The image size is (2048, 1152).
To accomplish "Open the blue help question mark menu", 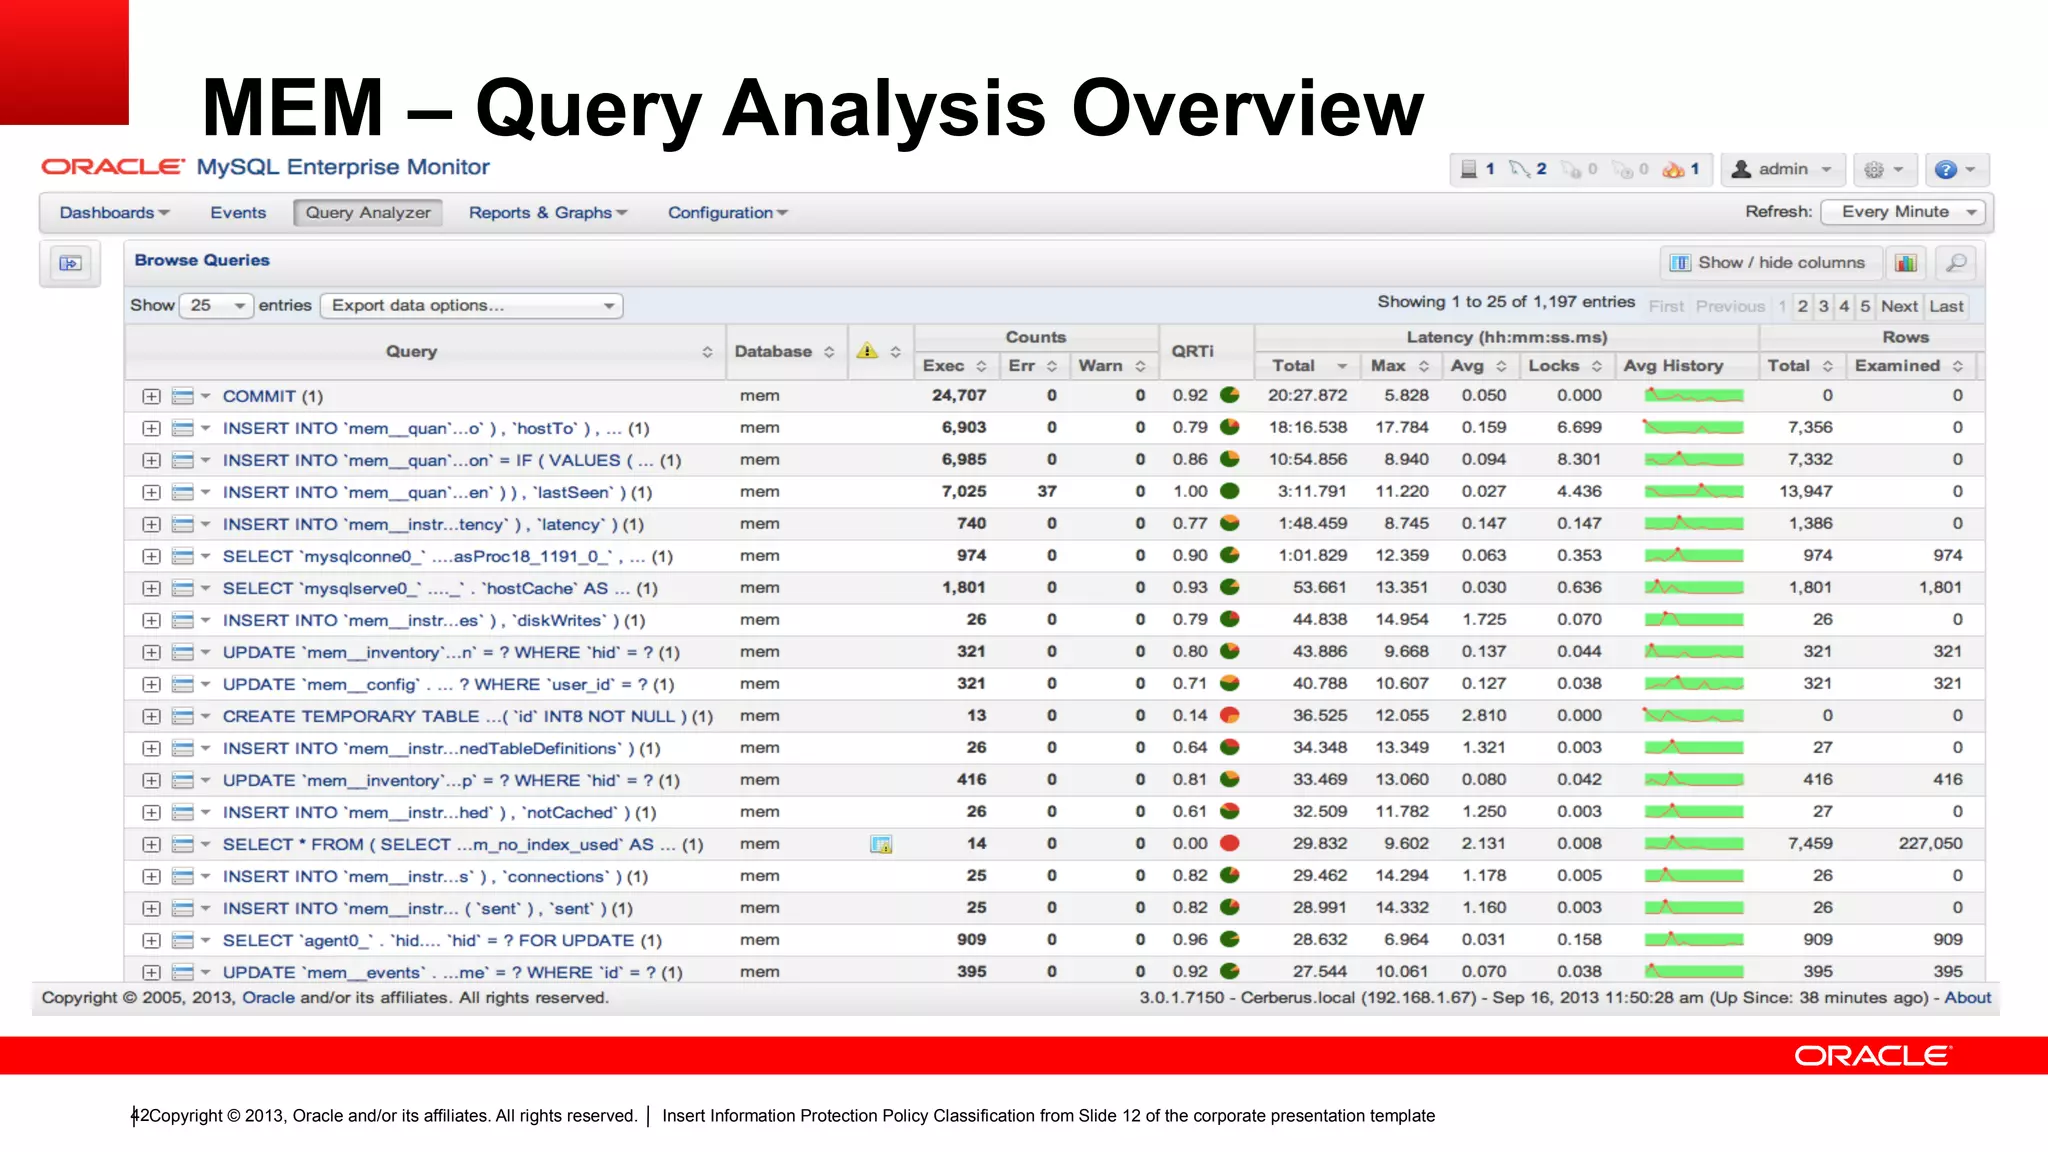I will tap(1956, 170).
